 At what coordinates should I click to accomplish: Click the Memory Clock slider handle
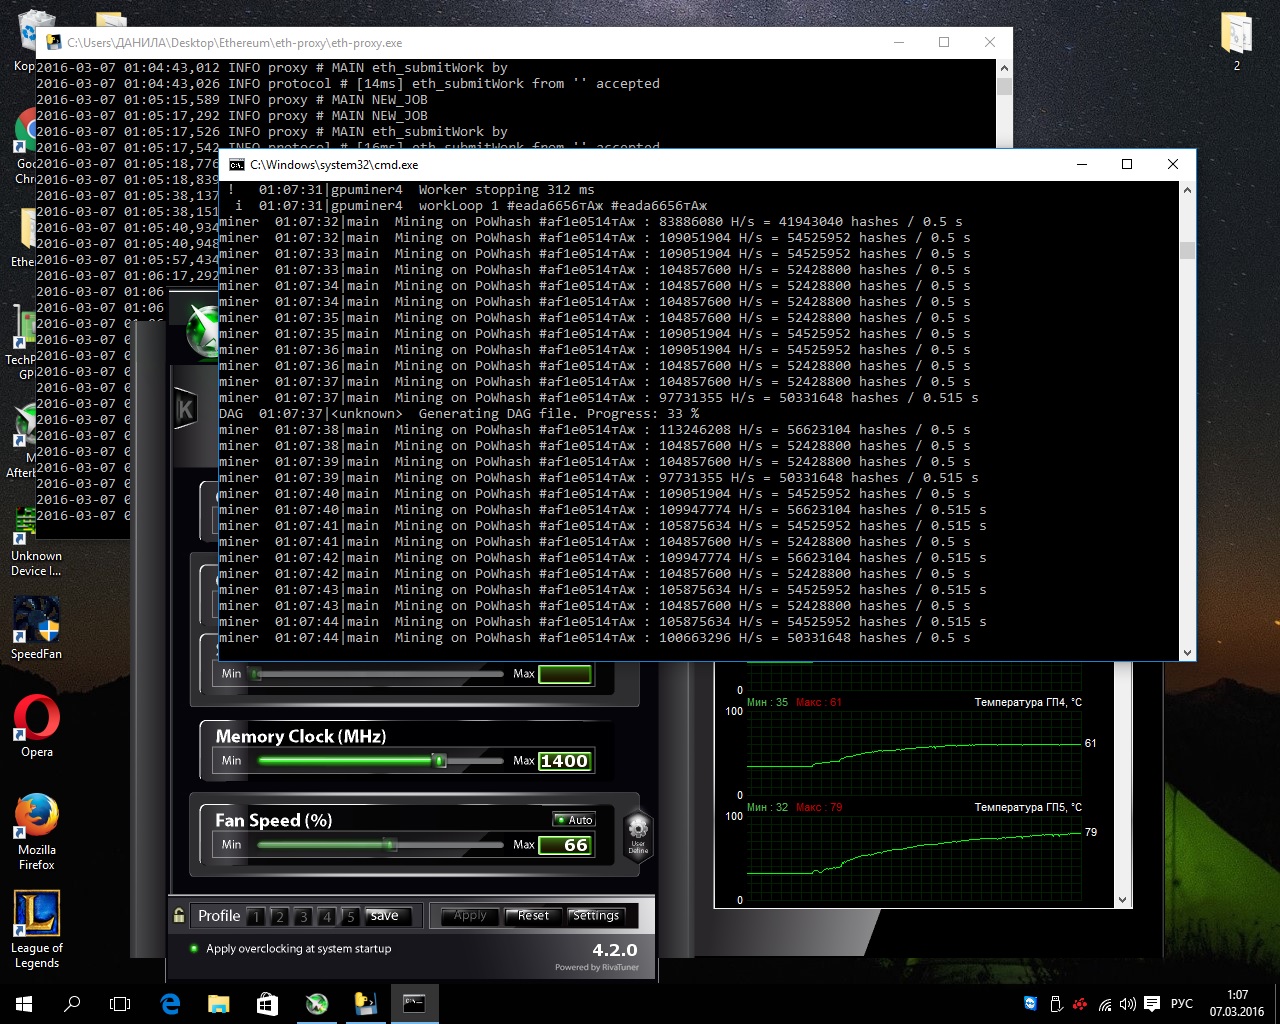(x=439, y=761)
